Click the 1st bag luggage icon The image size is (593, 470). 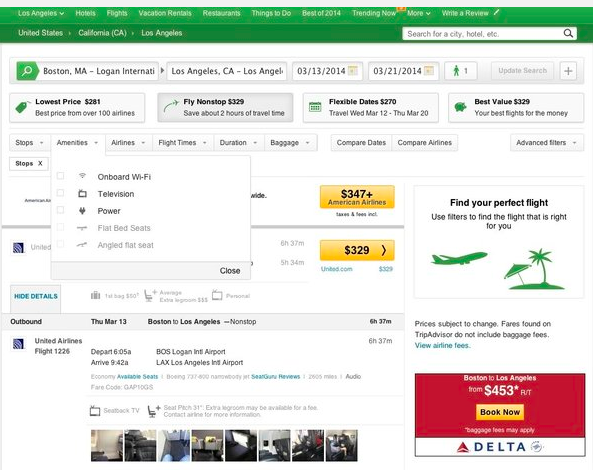96,295
